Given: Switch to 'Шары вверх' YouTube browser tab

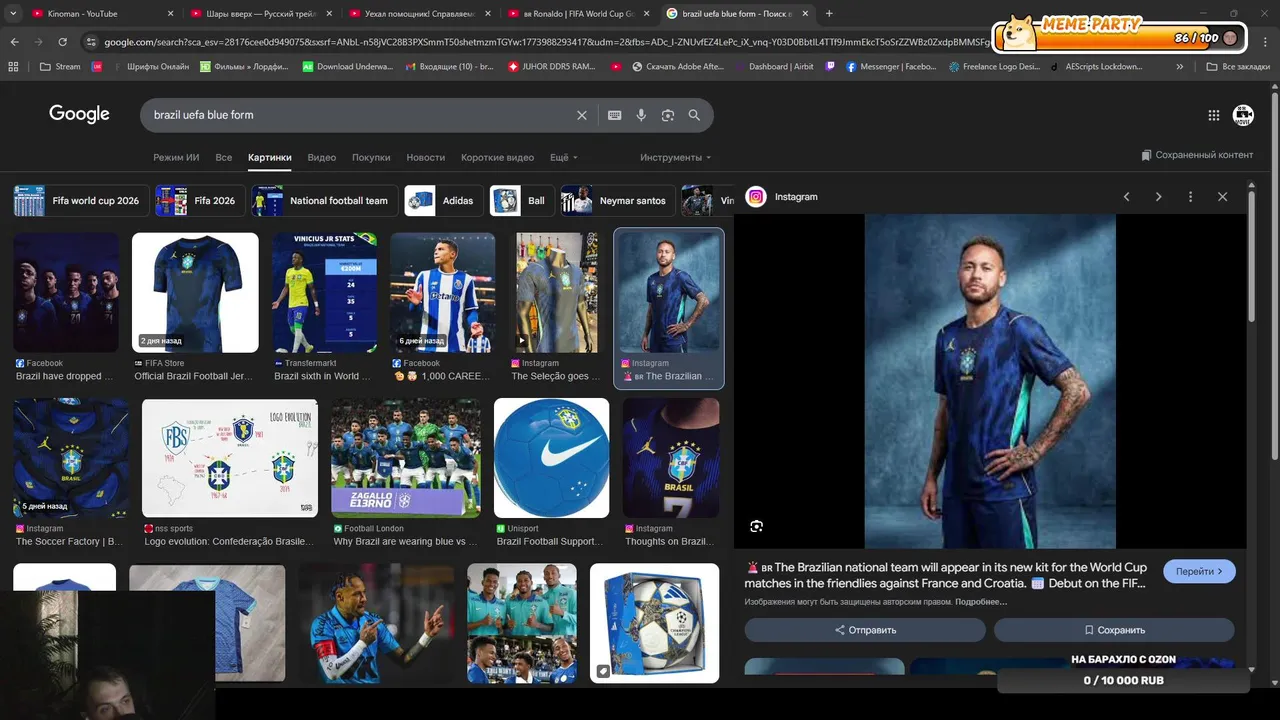Looking at the screenshot, I should click(260, 13).
